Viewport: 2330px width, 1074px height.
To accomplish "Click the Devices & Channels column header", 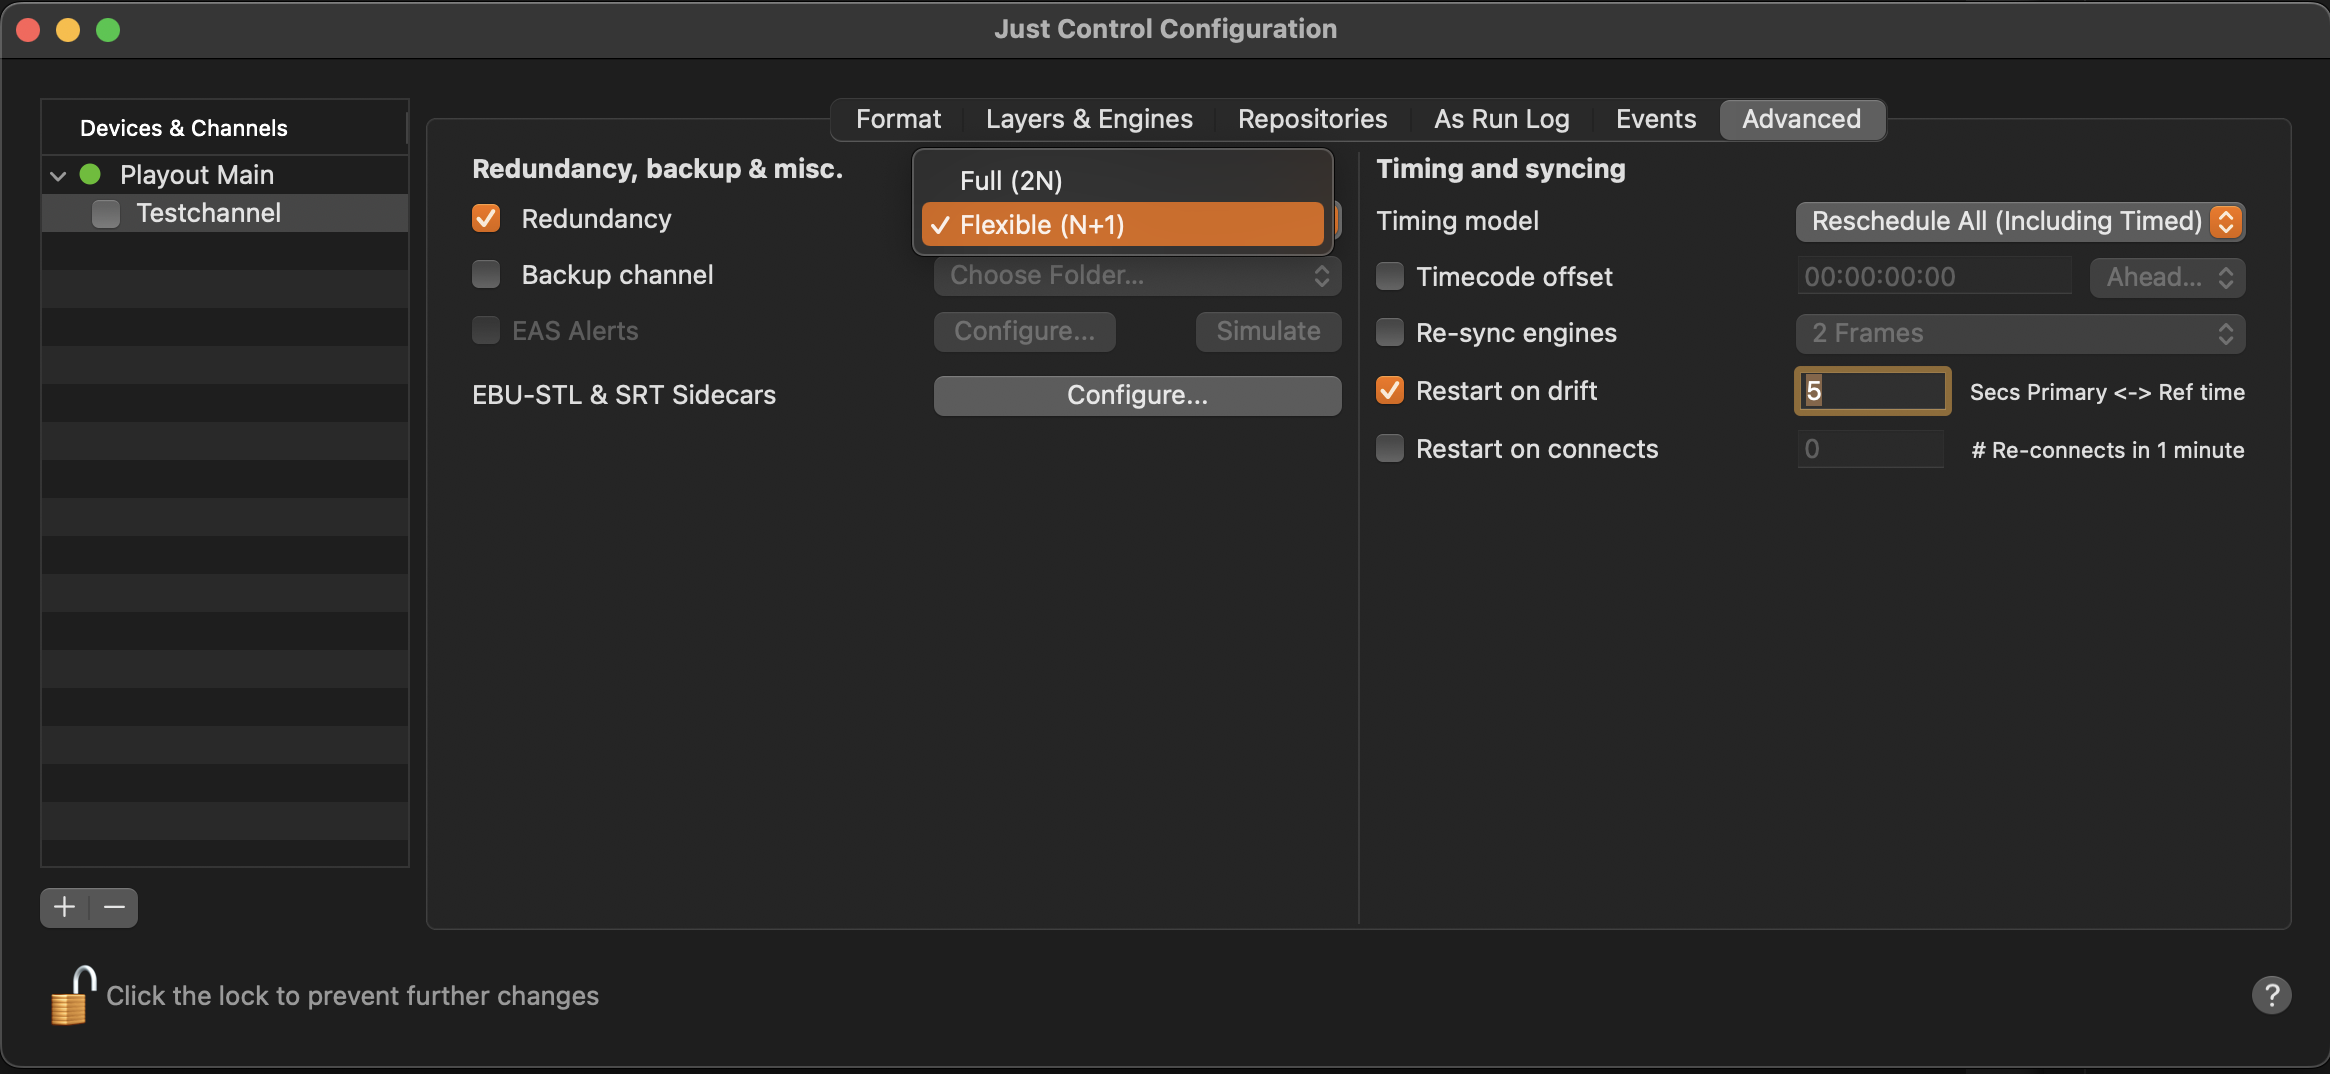I will point(224,128).
